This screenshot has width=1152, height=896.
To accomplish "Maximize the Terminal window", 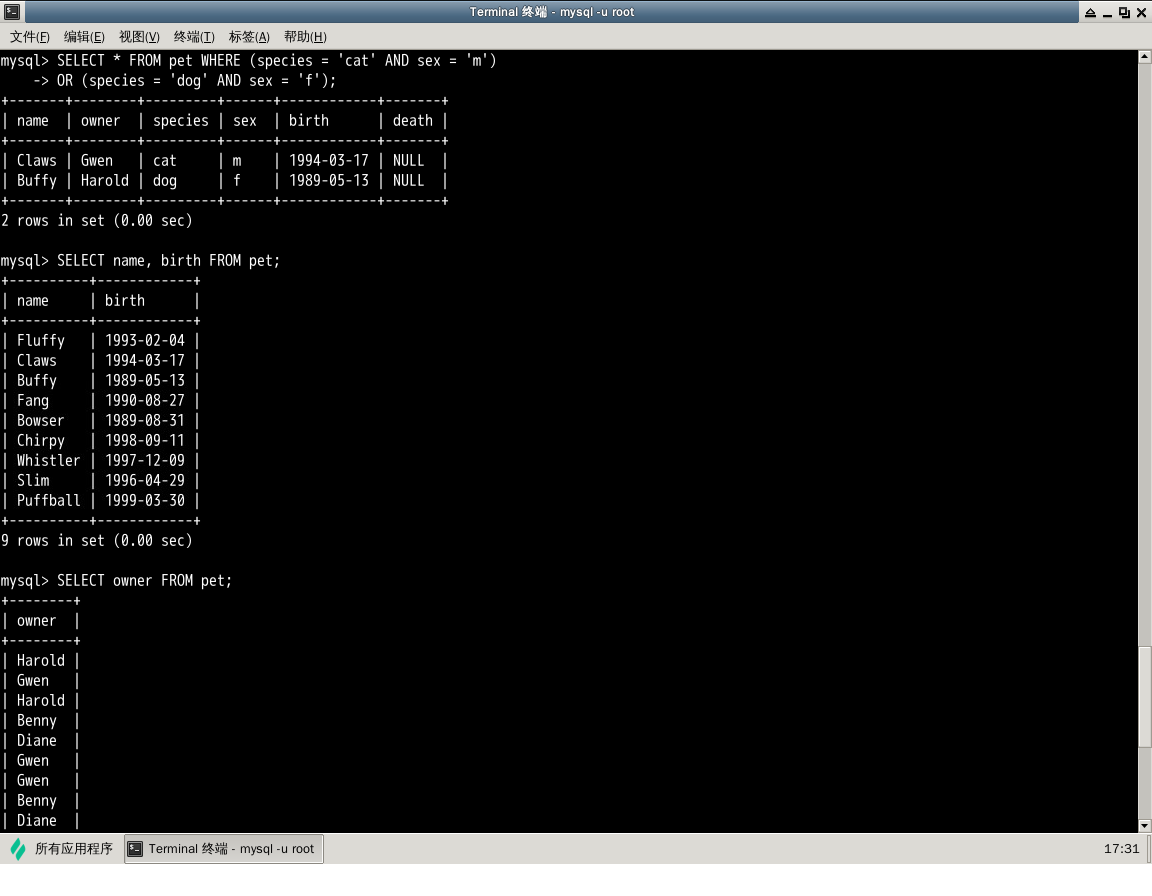I will tap(1124, 12).
